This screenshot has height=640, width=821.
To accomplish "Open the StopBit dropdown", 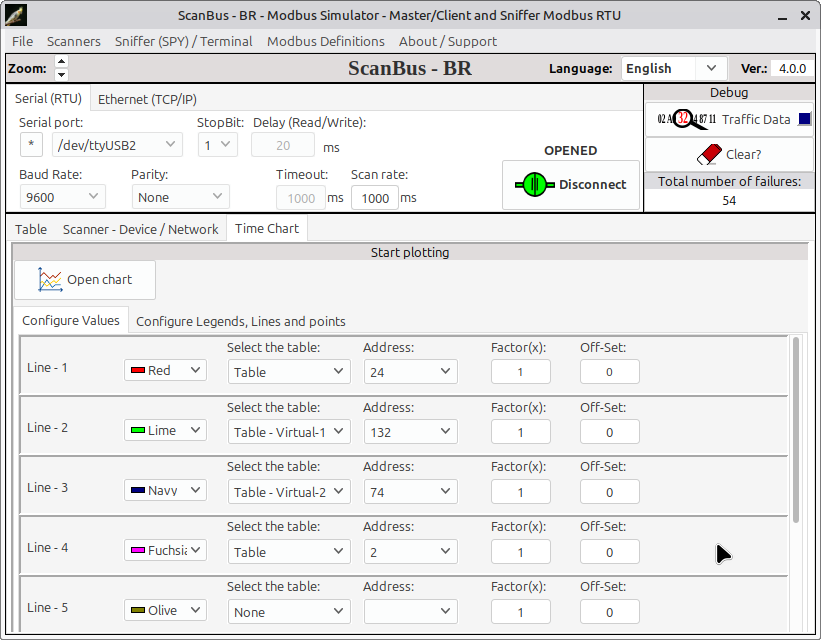I will click(x=218, y=145).
